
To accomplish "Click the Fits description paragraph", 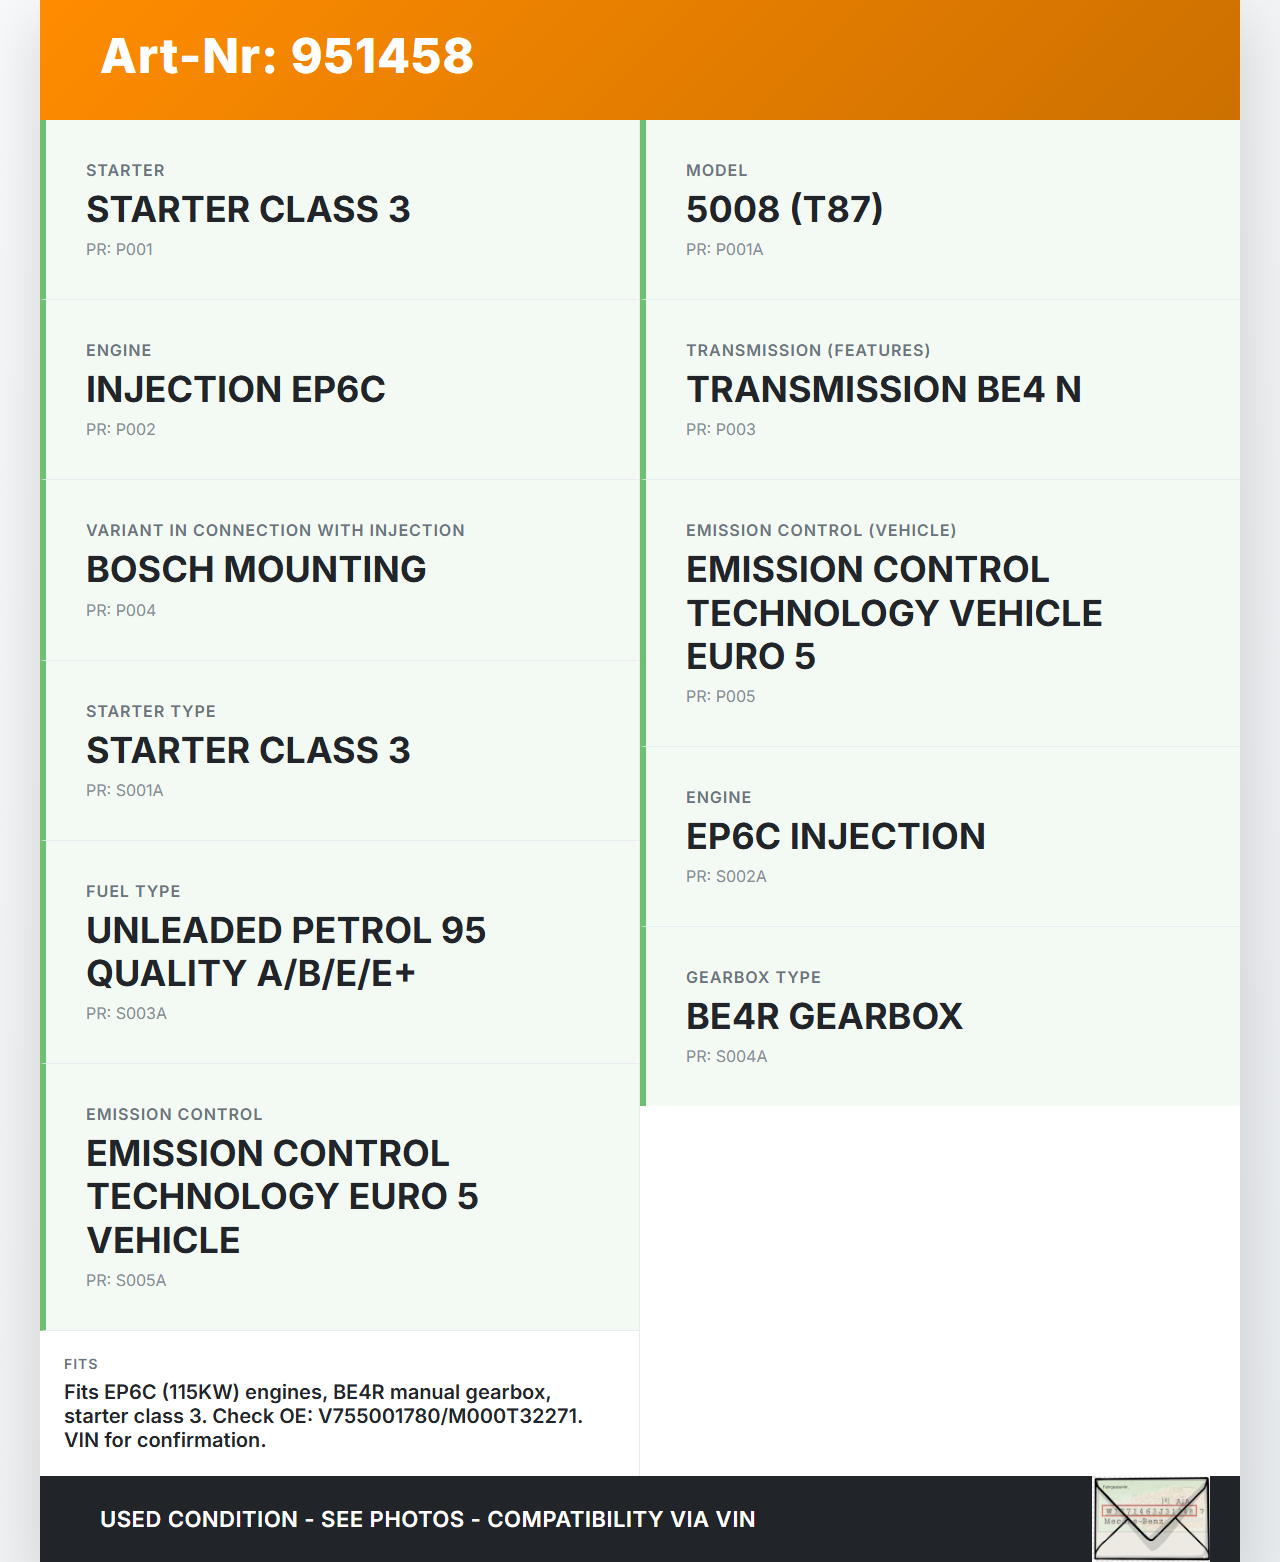I will pos(323,1416).
